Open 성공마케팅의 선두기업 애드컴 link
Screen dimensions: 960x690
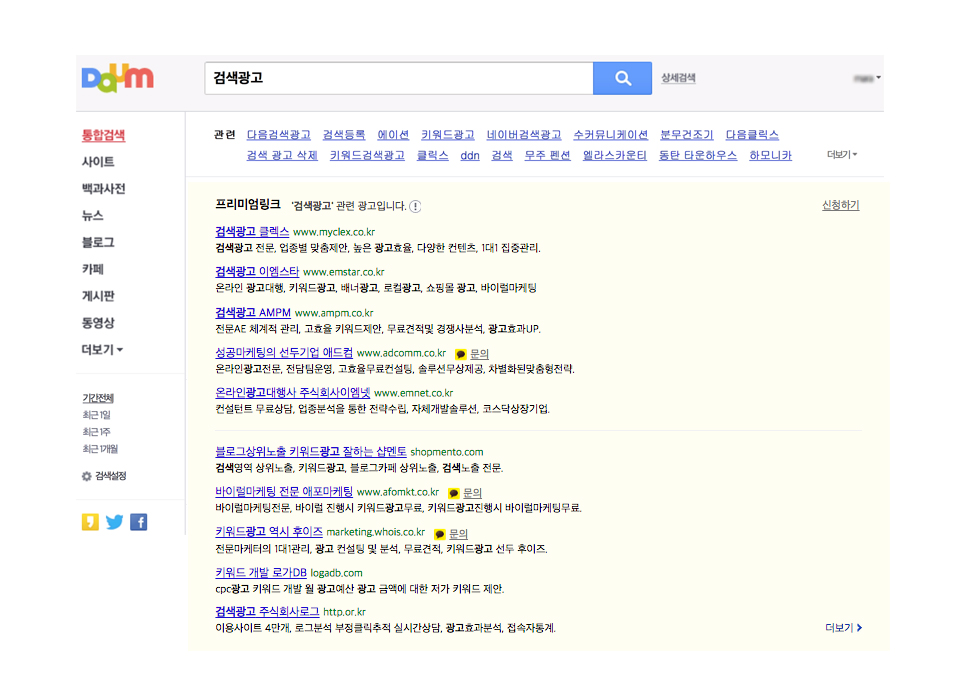click(284, 353)
